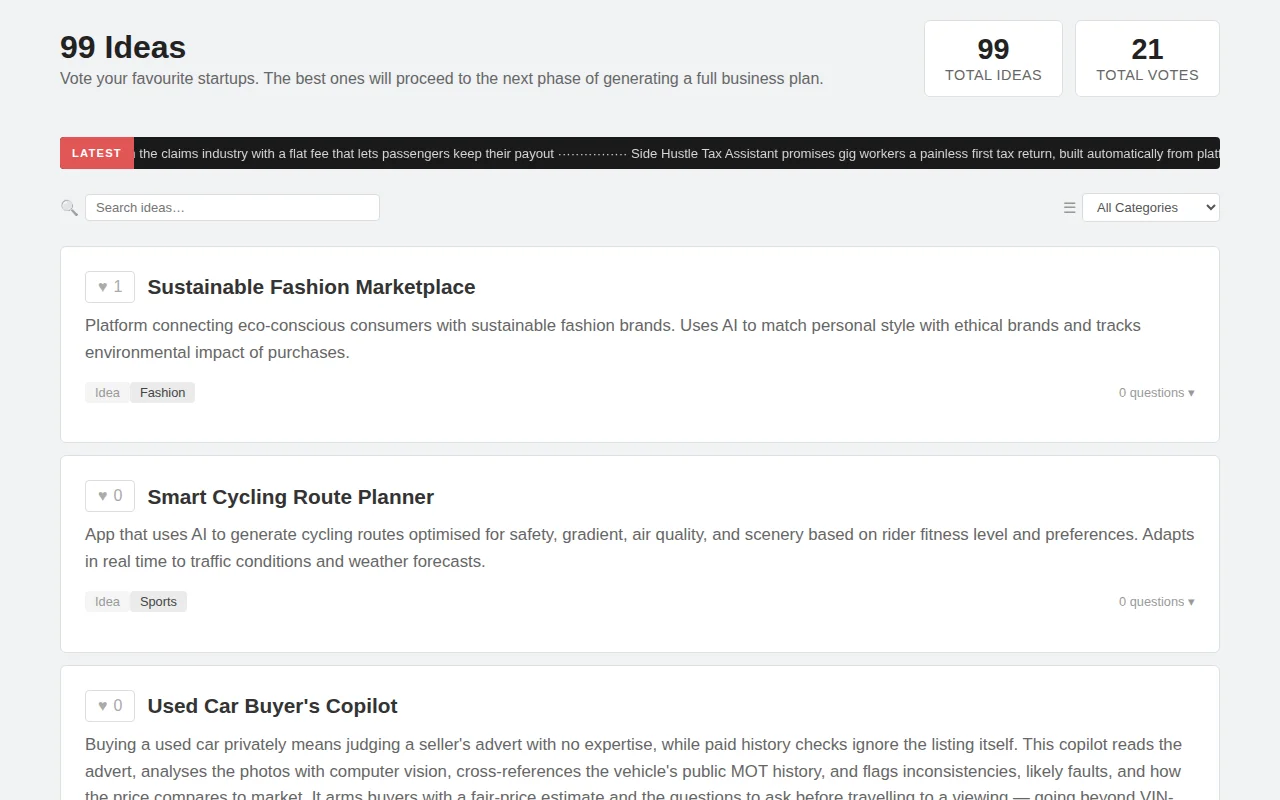Click the Total Ideas stat box
Screen dimensions: 1280x800
(x=993, y=59)
